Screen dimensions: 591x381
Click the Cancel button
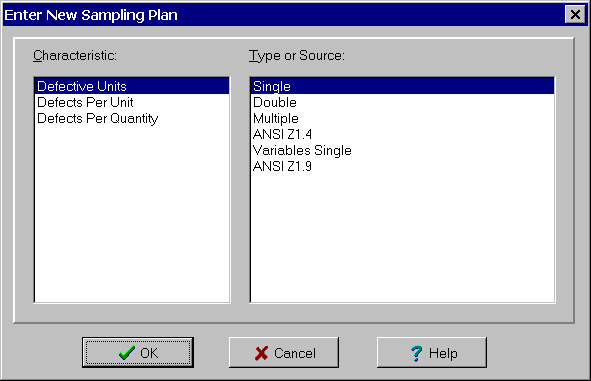coord(284,353)
